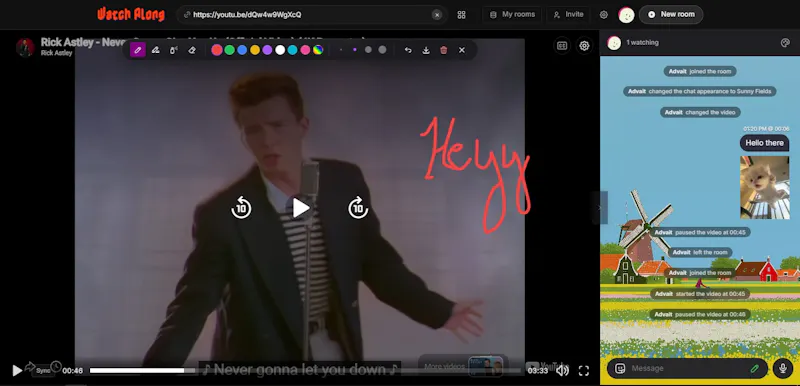Pick the purple drawing color
The image size is (800, 386).
[x=267, y=50]
